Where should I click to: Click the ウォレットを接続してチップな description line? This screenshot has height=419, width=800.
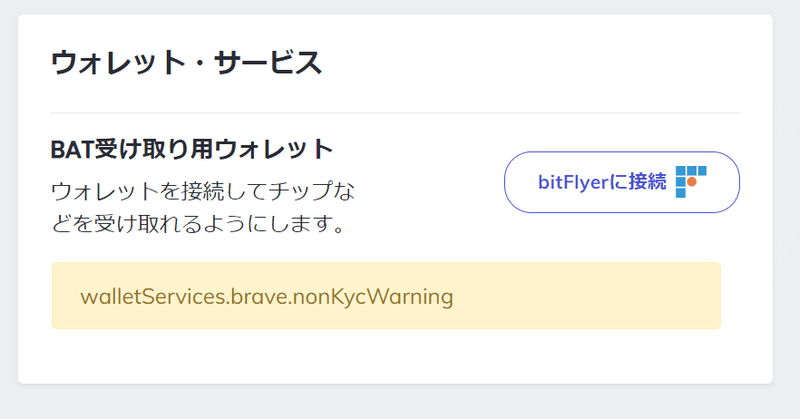(x=203, y=191)
